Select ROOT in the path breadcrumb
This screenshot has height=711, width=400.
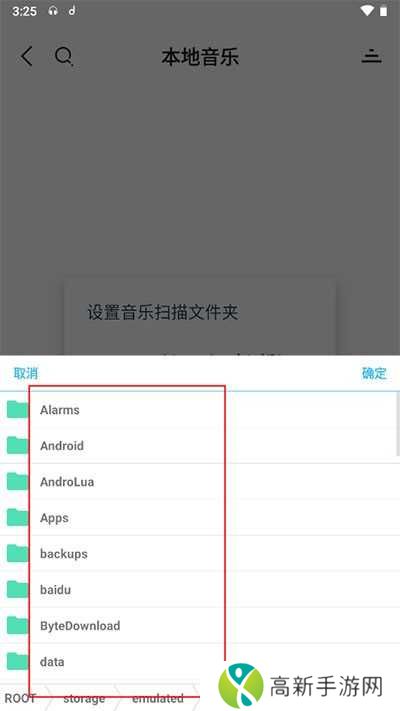pyautogui.click(x=20, y=699)
